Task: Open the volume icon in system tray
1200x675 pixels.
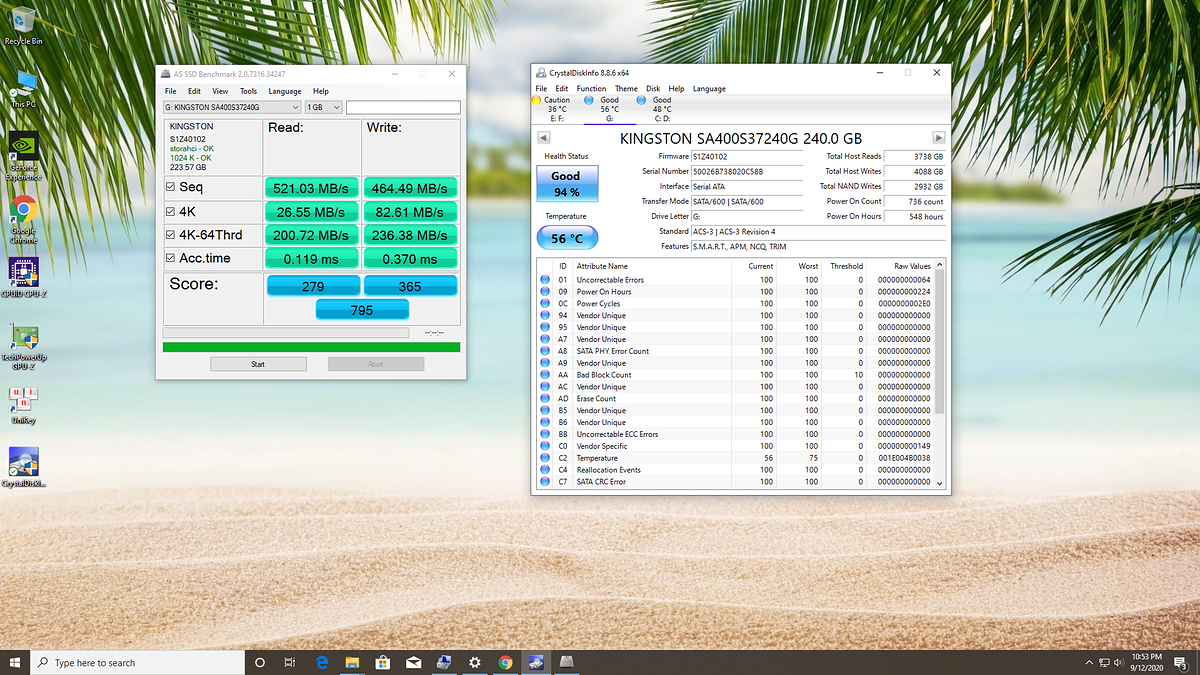Action: (1120, 662)
